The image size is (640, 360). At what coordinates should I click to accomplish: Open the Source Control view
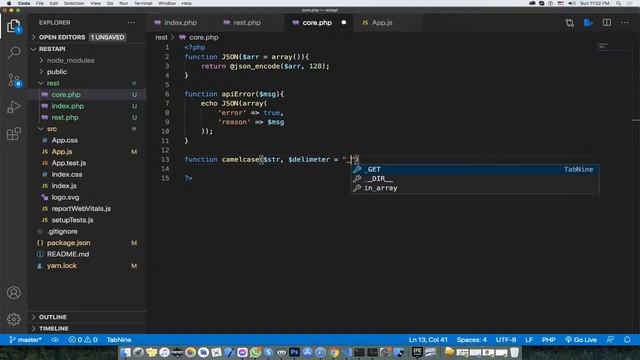(x=14, y=80)
